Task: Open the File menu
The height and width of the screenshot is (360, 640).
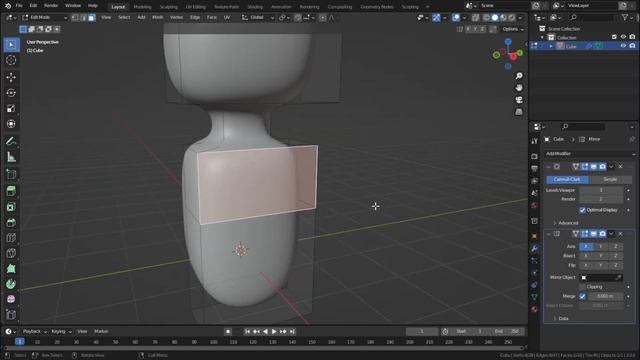Action: [x=19, y=6]
